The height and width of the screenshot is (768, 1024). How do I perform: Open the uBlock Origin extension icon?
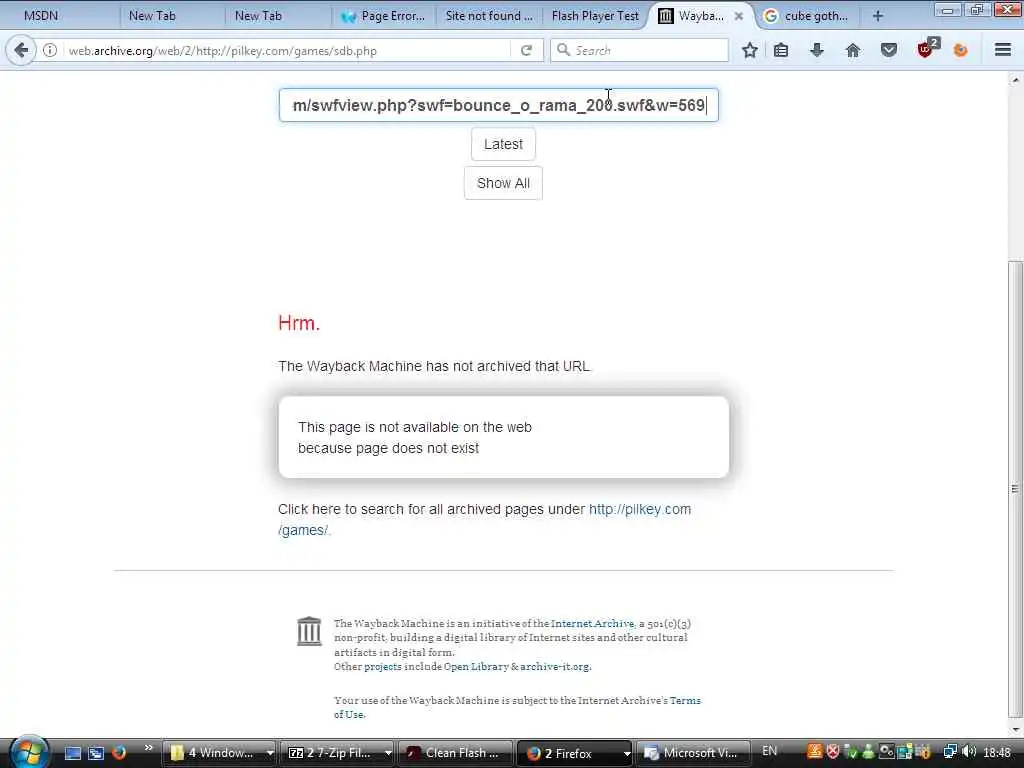(926, 49)
